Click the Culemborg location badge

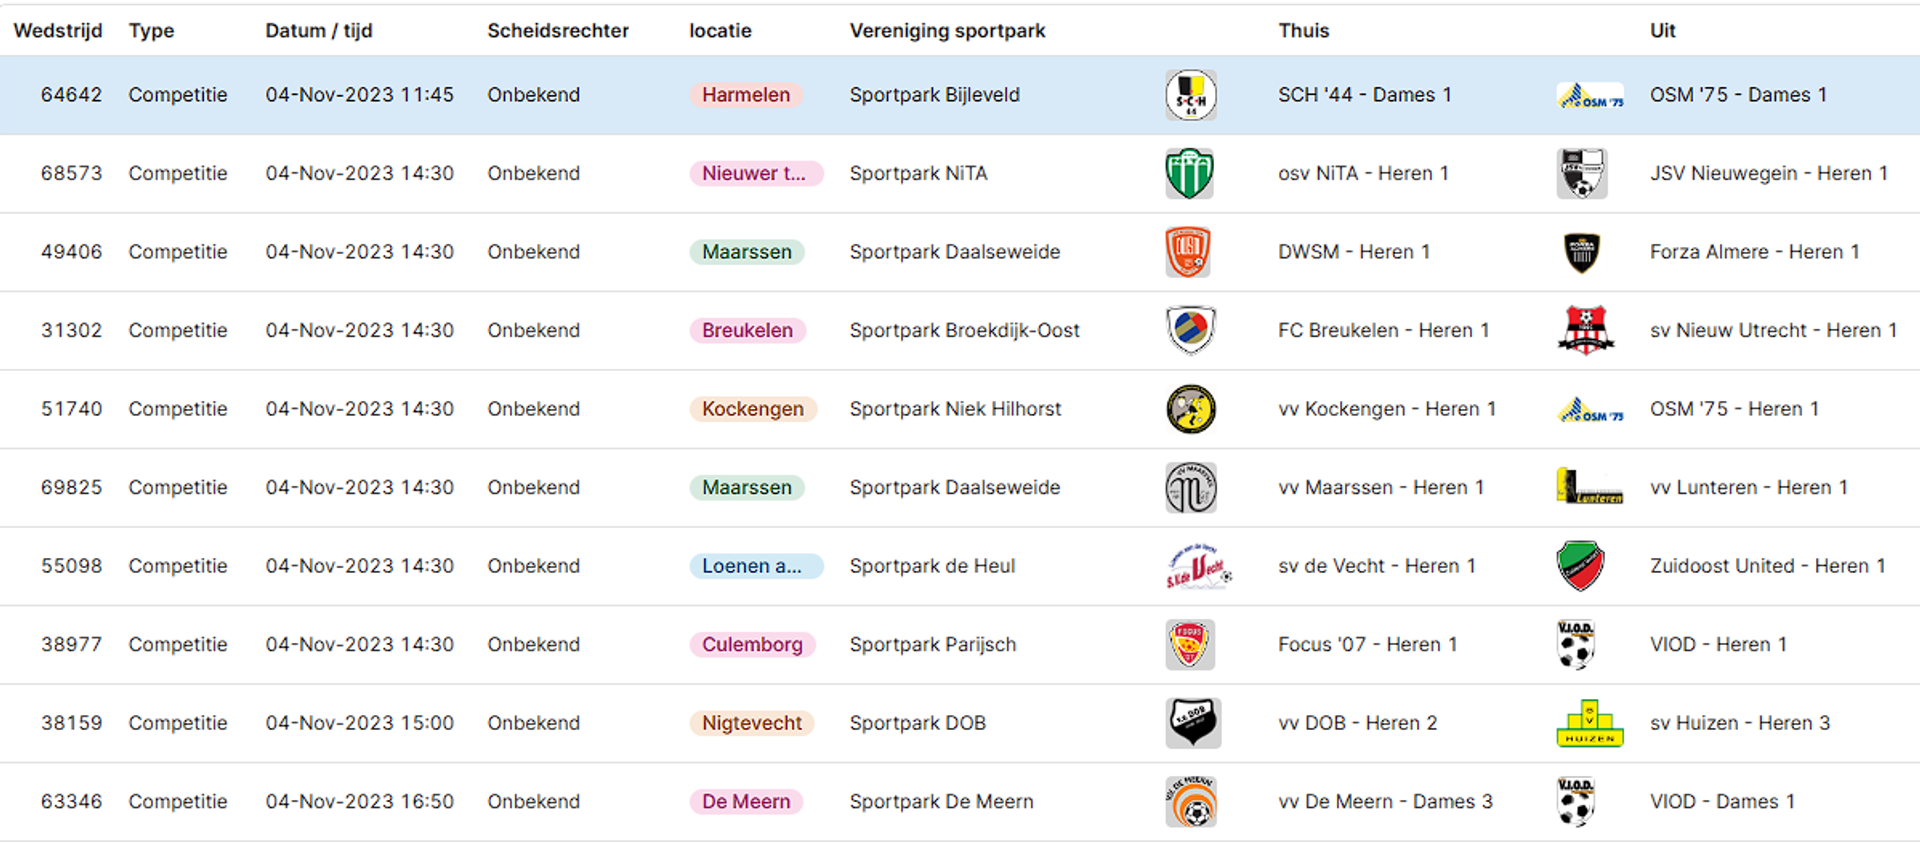tap(752, 645)
